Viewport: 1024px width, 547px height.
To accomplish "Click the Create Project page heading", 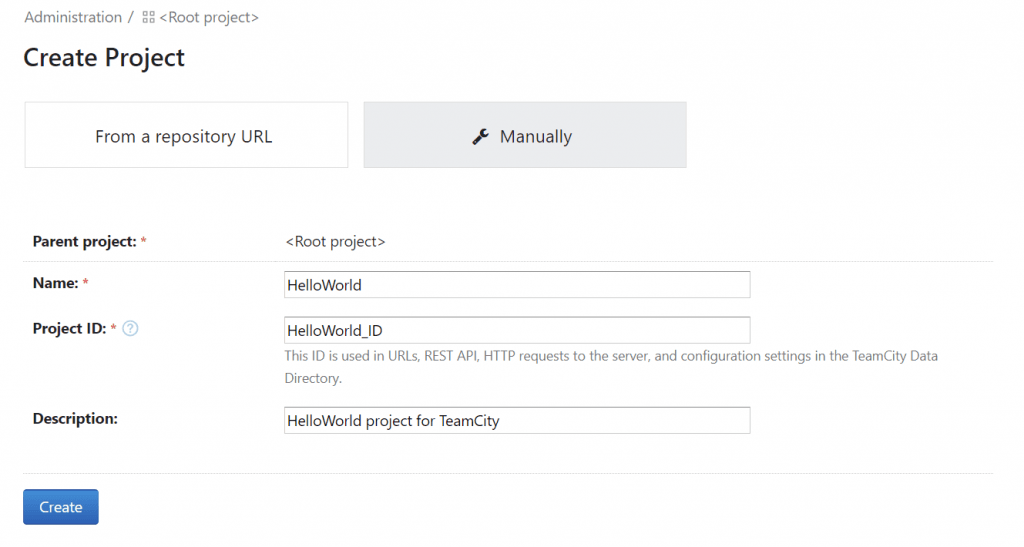I will 104,58.
